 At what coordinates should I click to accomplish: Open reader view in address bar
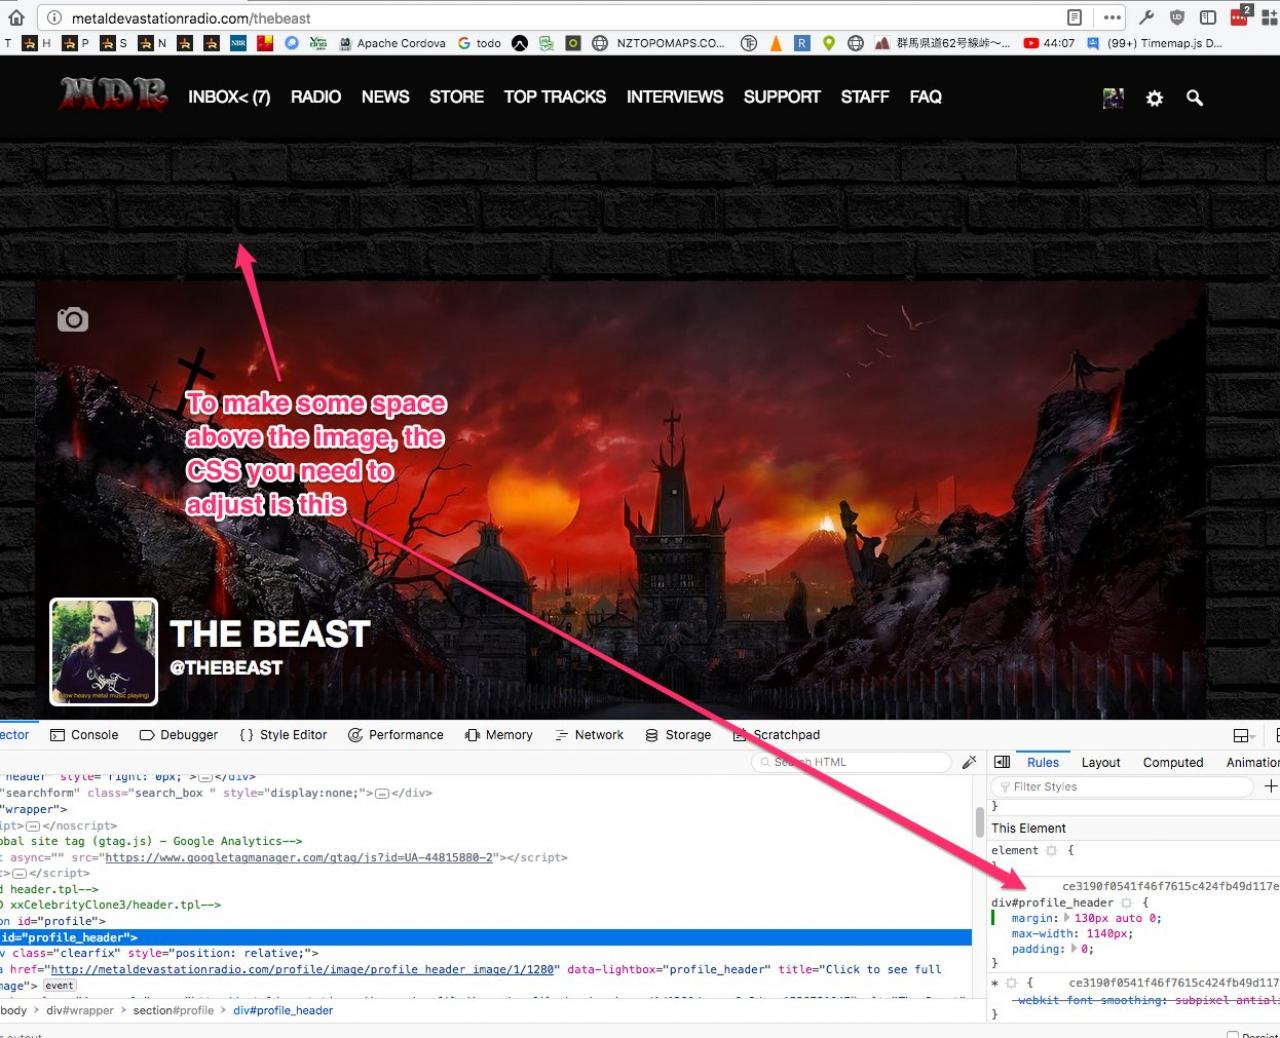pyautogui.click(x=1074, y=18)
